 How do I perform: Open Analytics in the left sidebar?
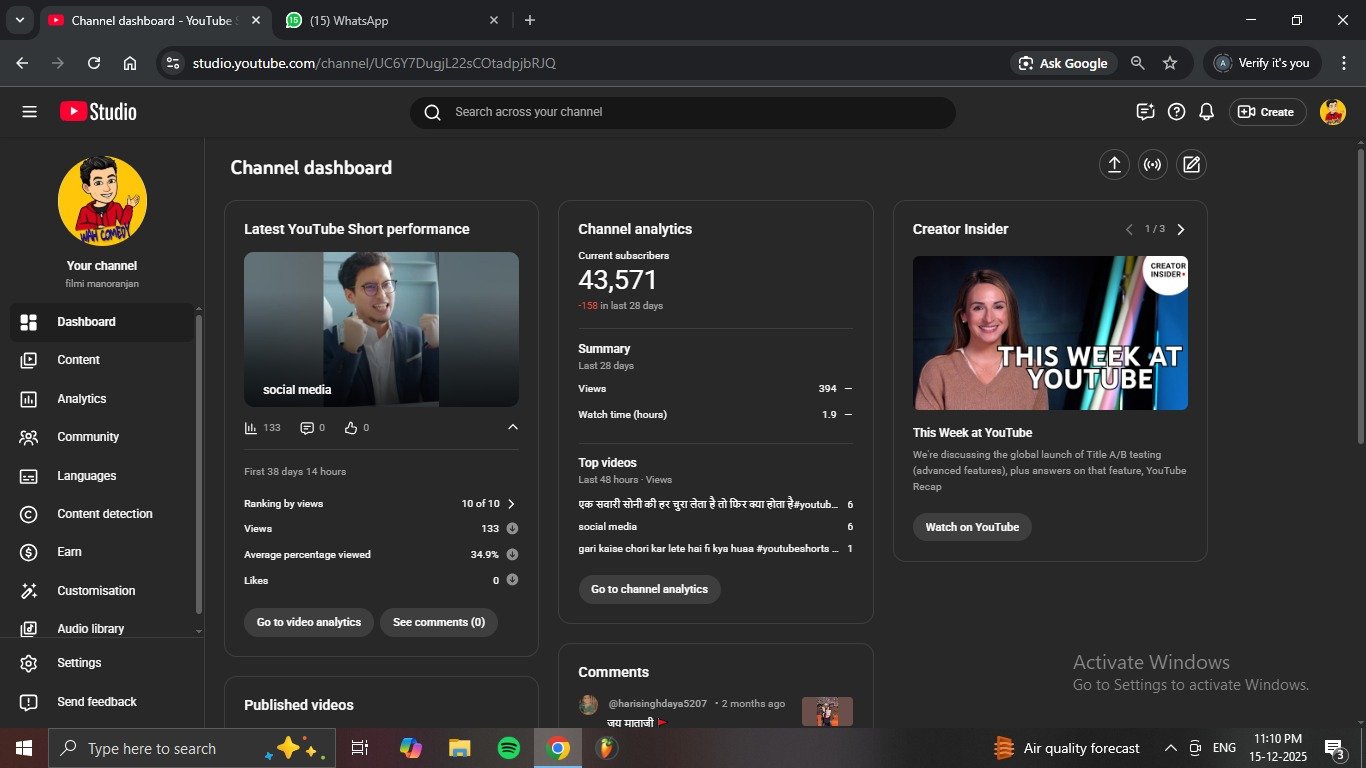[81, 399]
